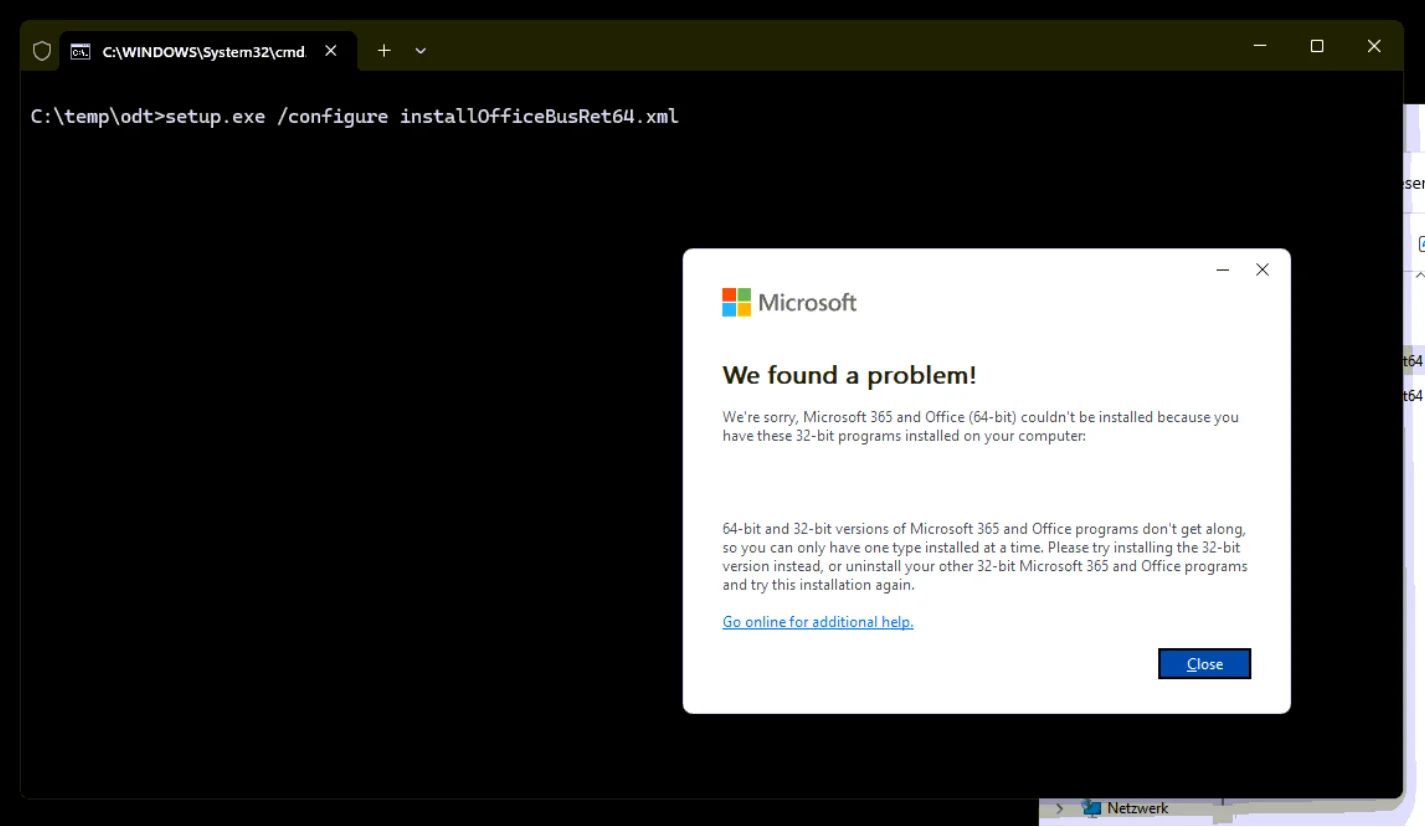The image size is (1425, 827).
Task: Close the error dialog with X
Action: (1262, 270)
